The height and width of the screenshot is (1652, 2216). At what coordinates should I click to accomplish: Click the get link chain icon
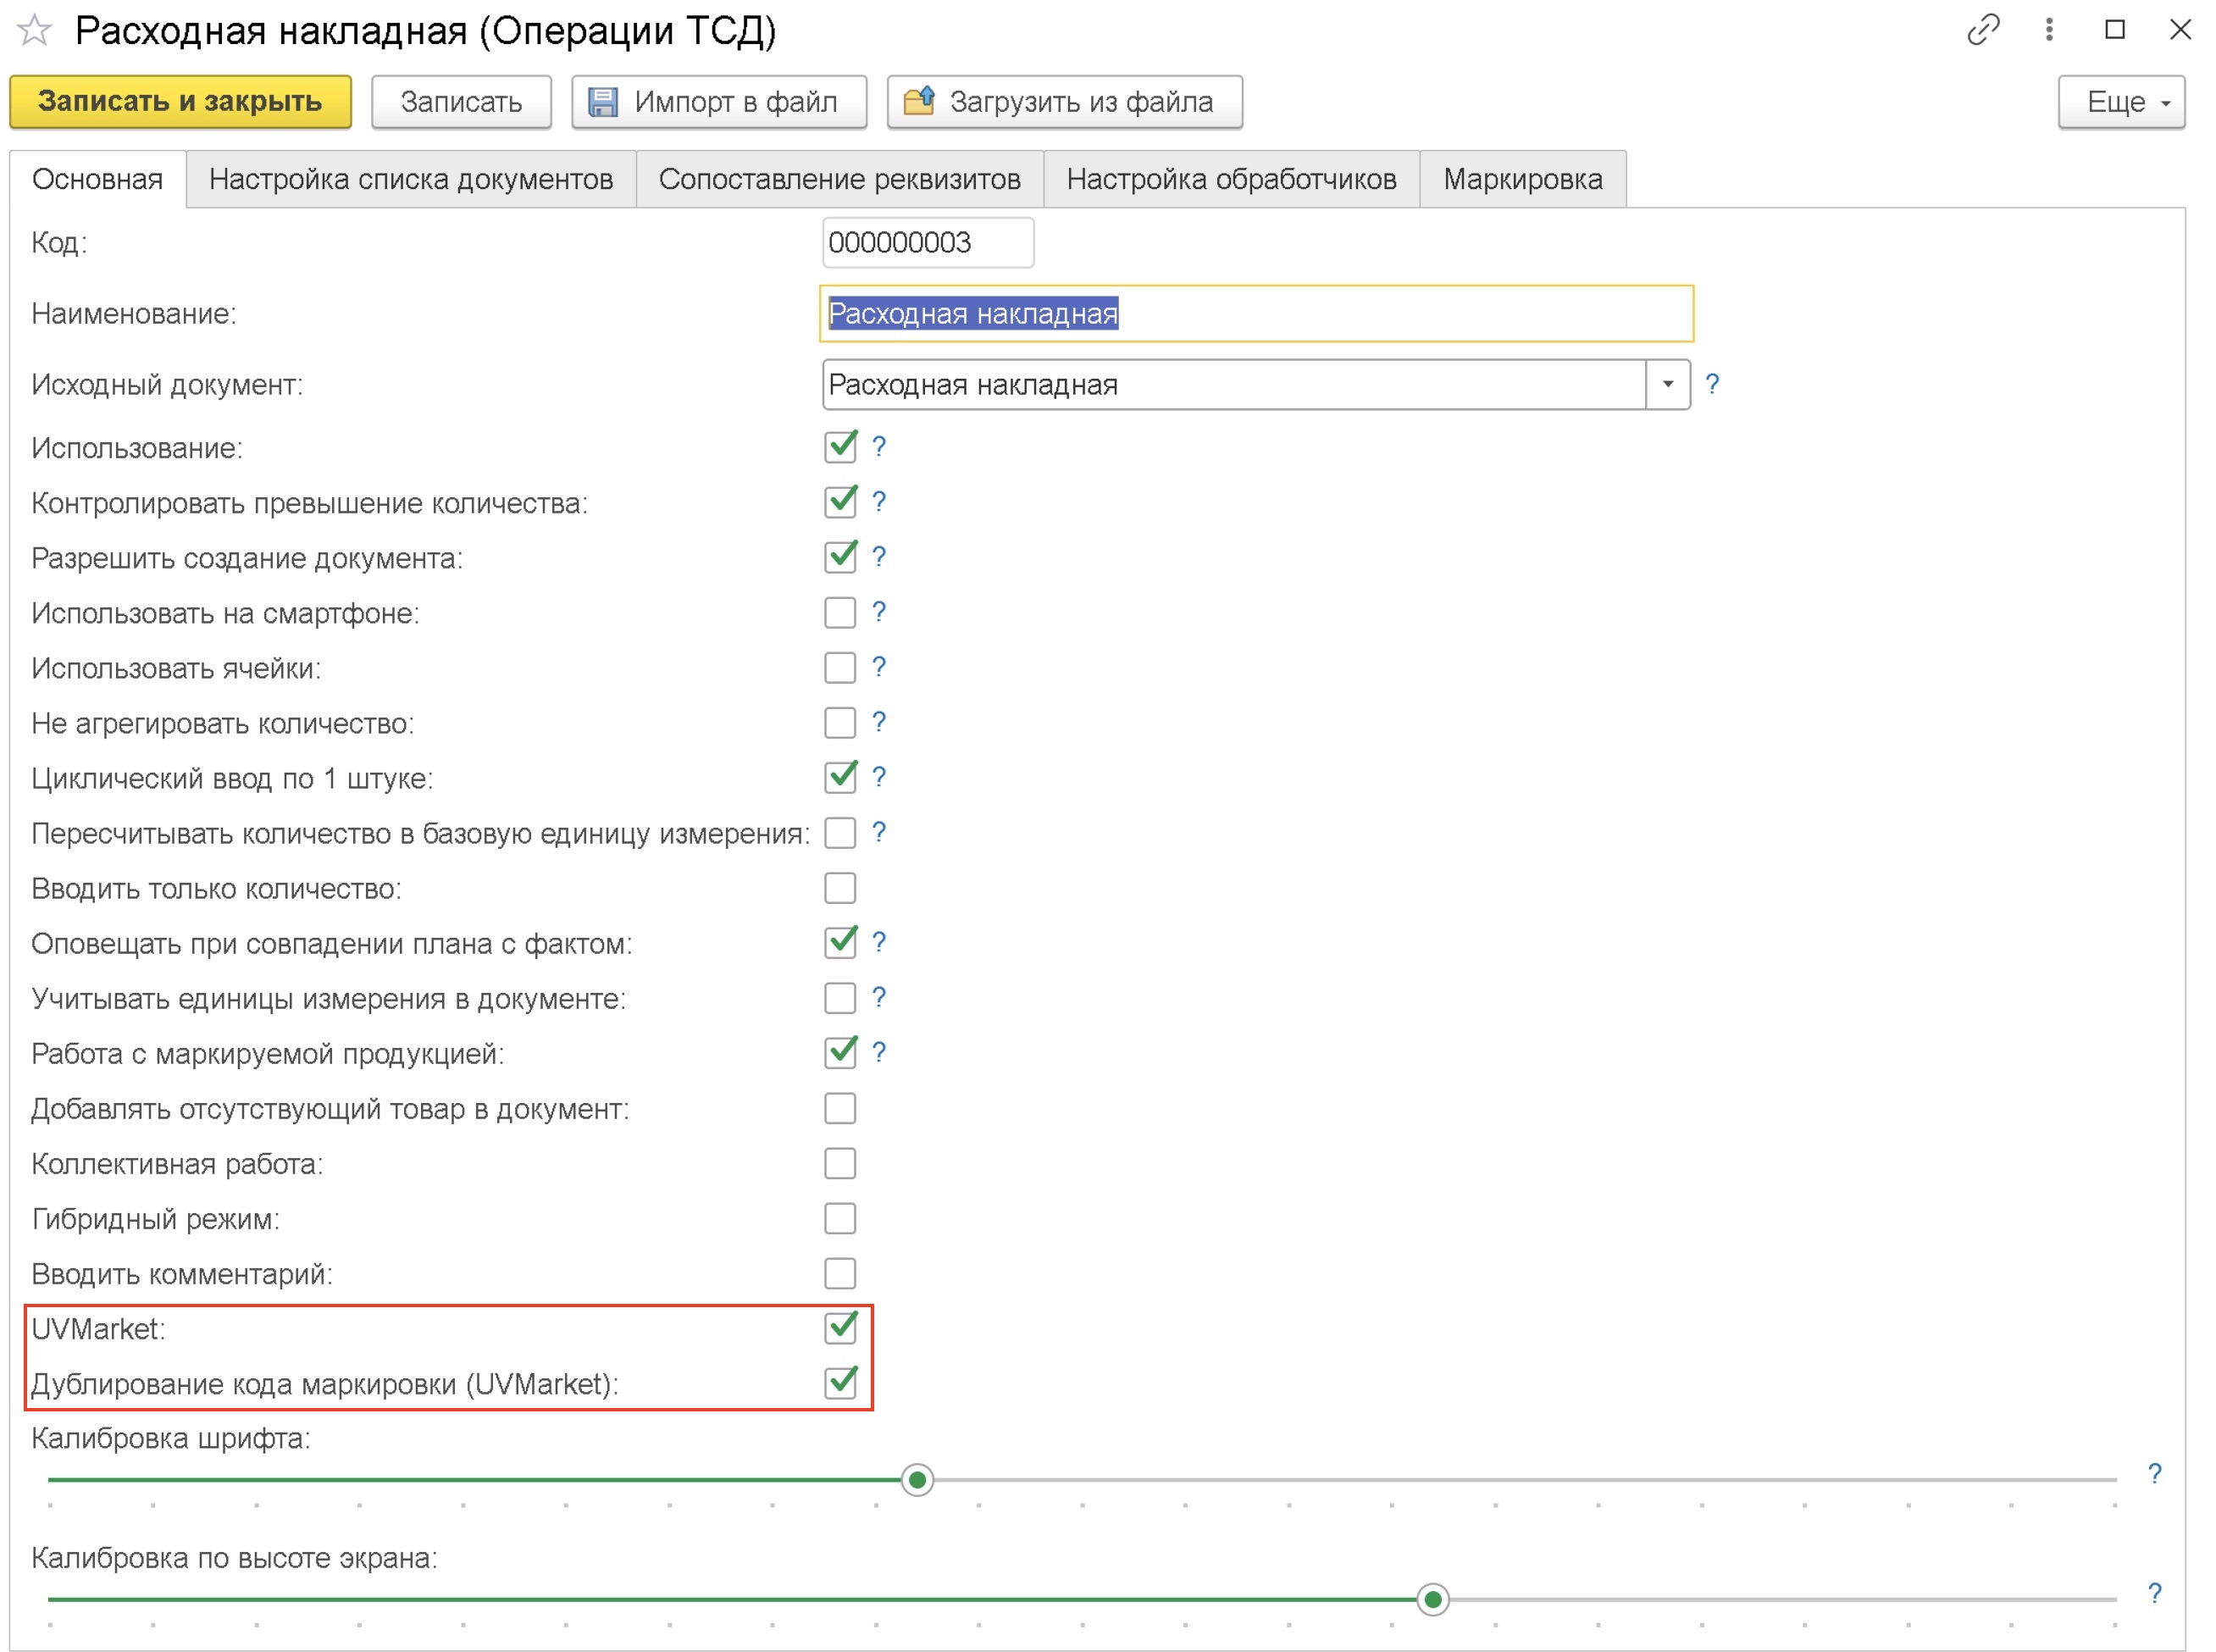(1982, 30)
